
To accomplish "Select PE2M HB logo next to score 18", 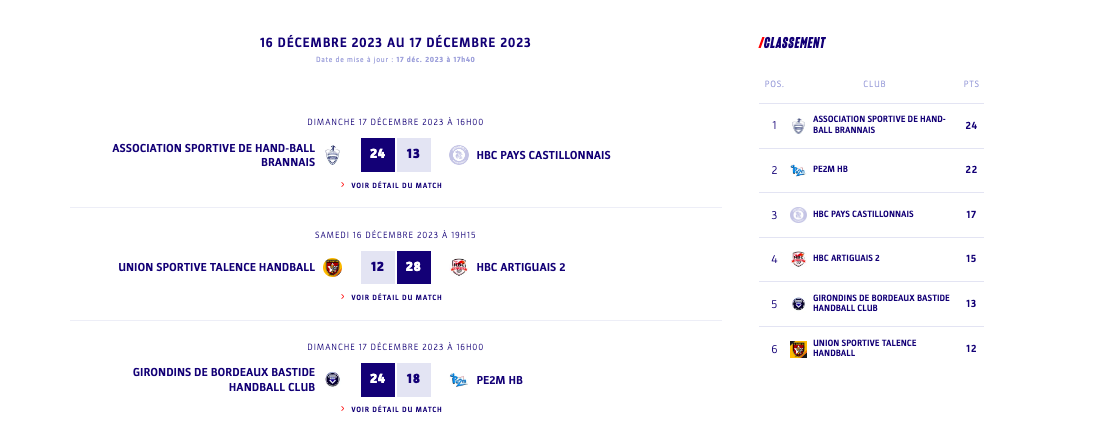I will coord(459,380).
